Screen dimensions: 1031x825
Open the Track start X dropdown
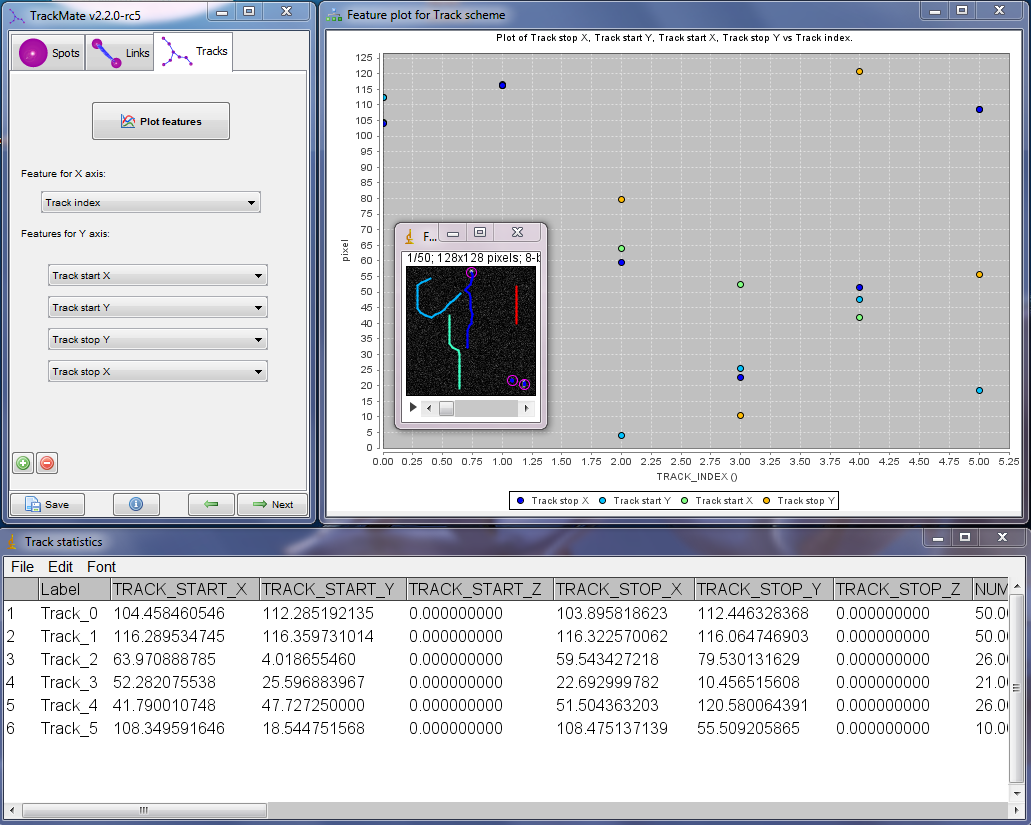[x=158, y=275]
